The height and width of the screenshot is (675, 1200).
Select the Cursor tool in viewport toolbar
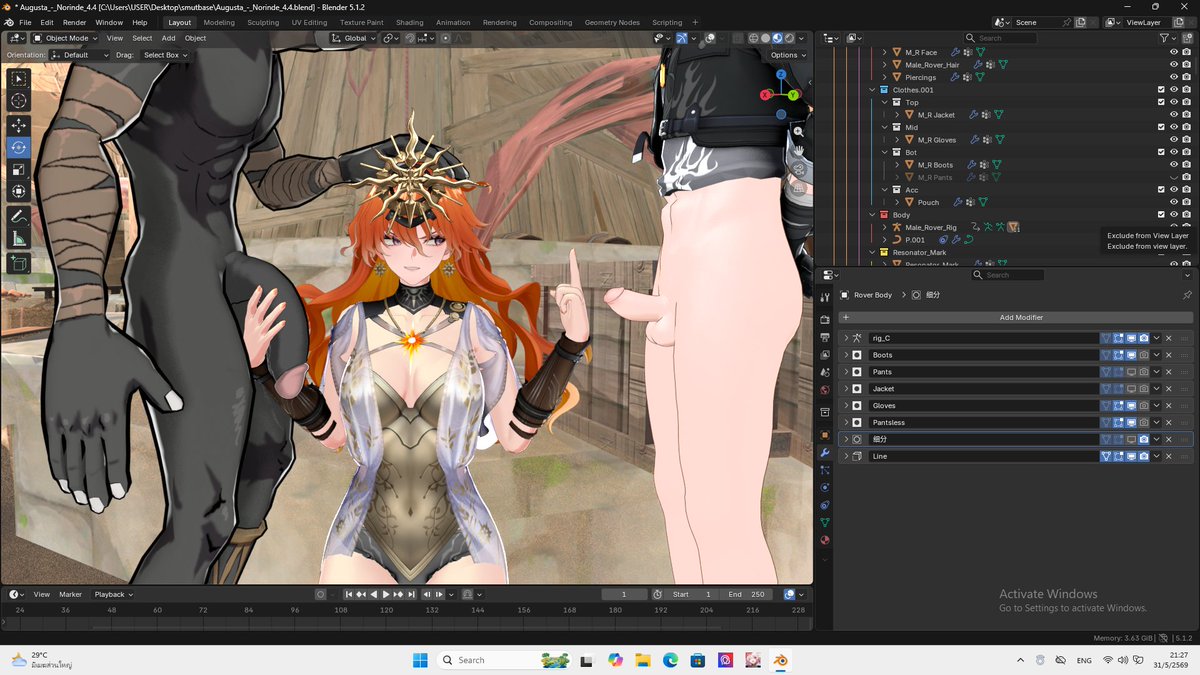[19, 101]
